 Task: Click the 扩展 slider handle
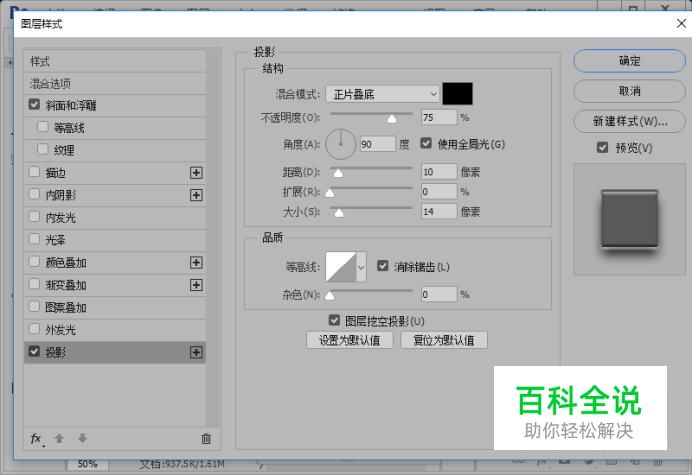pos(330,193)
